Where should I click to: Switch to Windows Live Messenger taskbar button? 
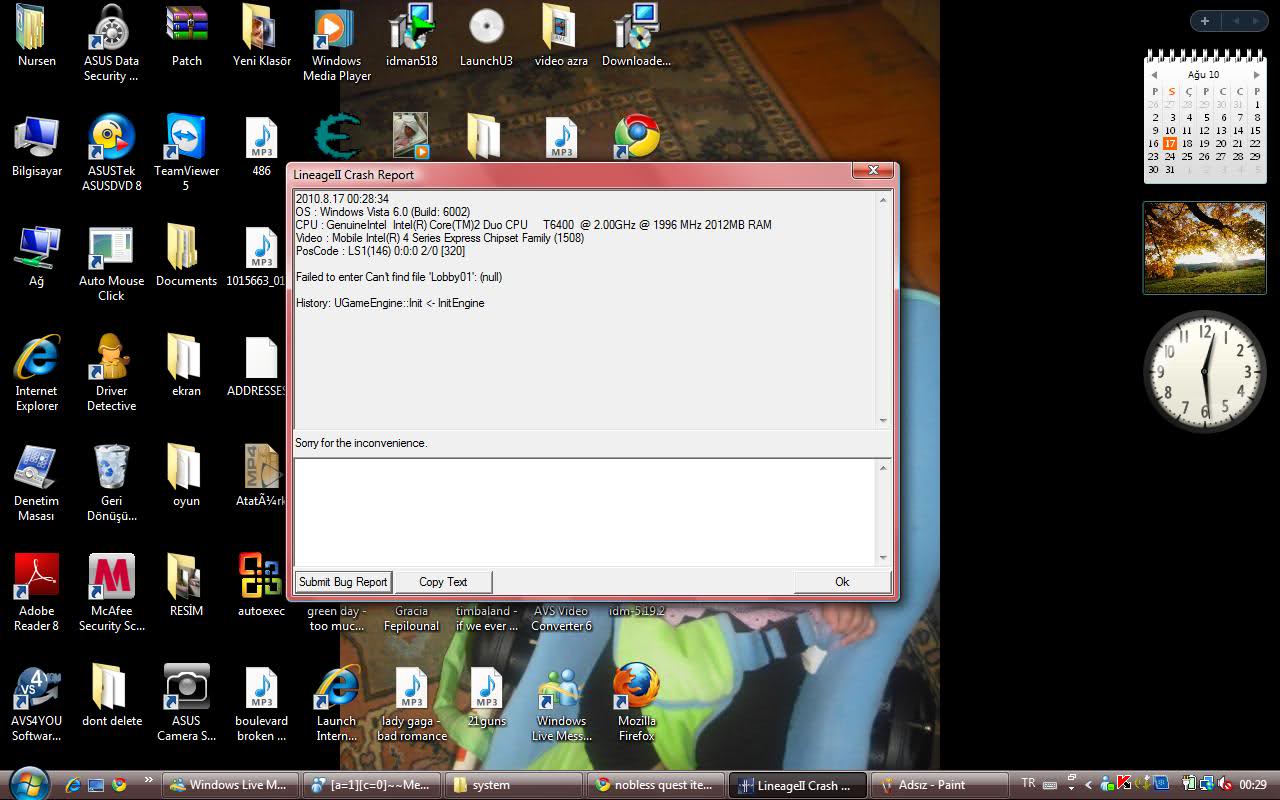click(232, 785)
